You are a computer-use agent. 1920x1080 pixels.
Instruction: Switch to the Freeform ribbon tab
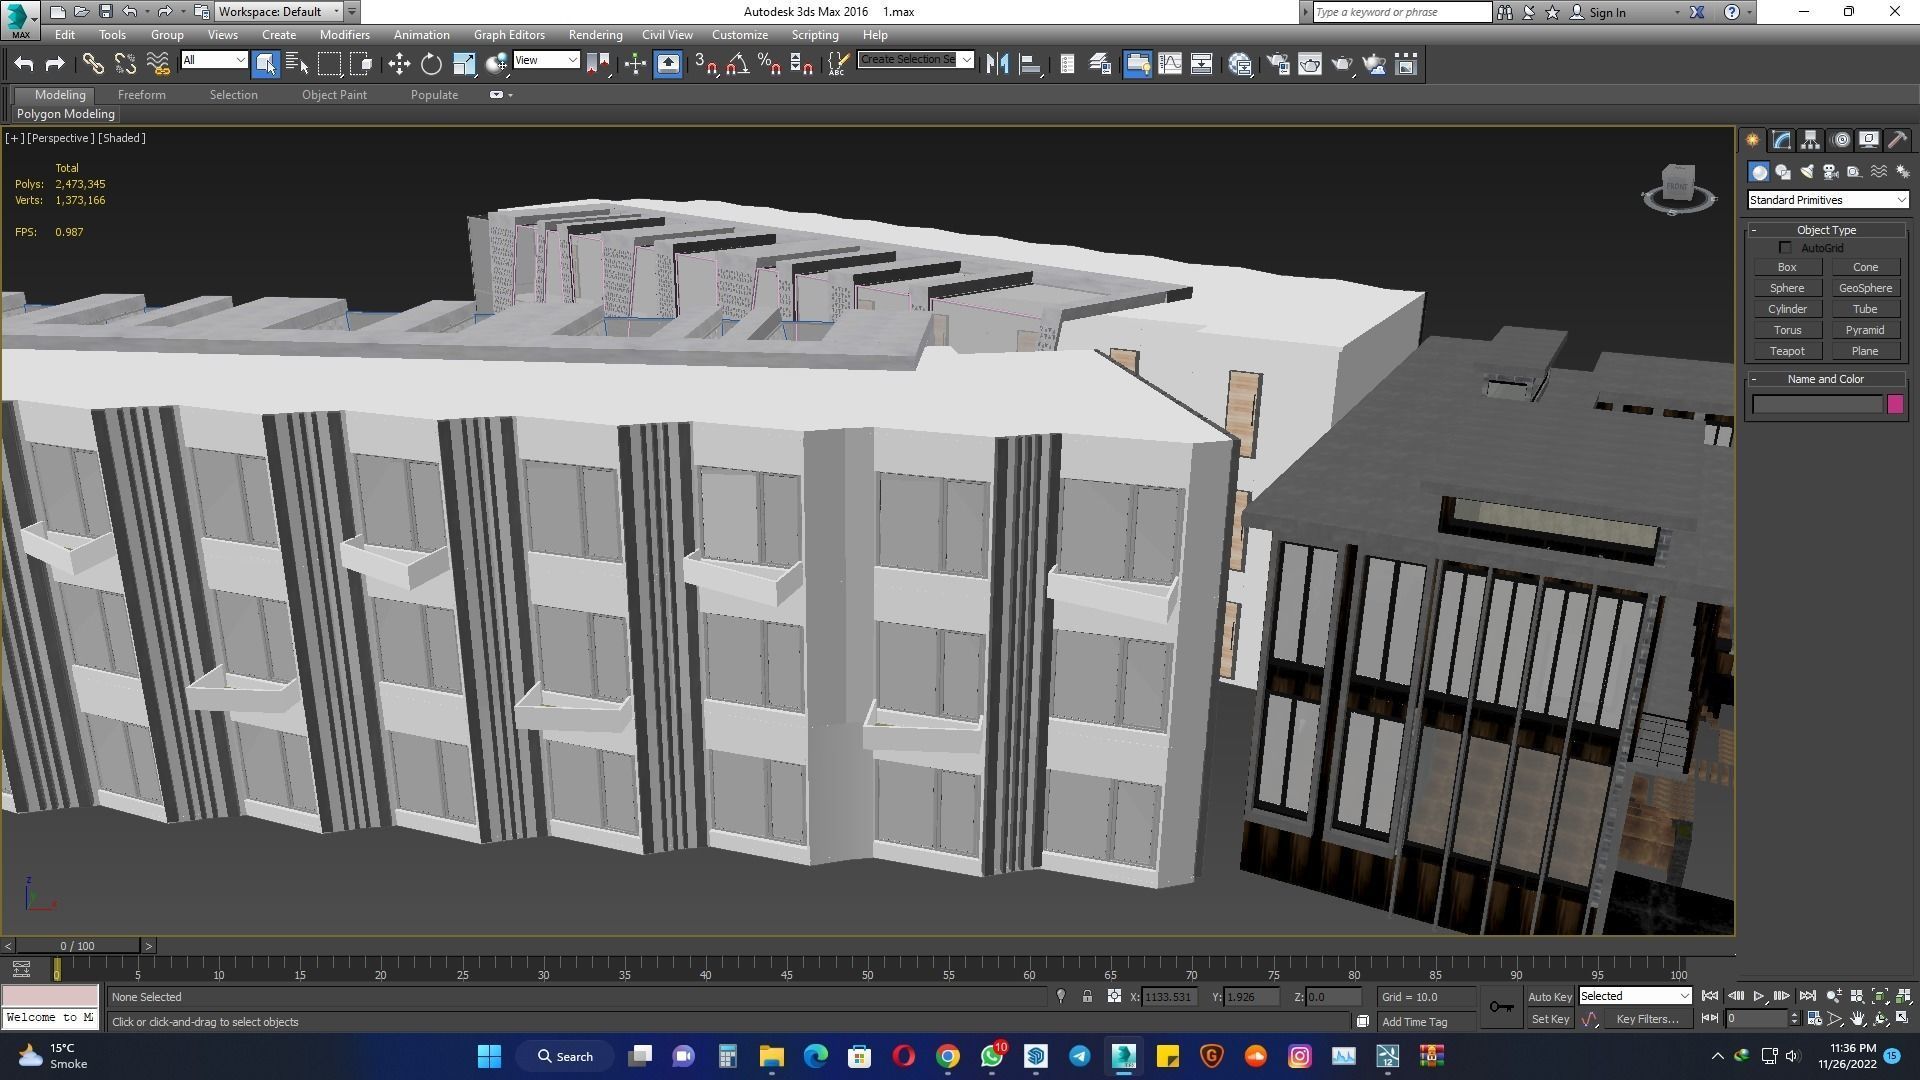(x=141, y=94)
